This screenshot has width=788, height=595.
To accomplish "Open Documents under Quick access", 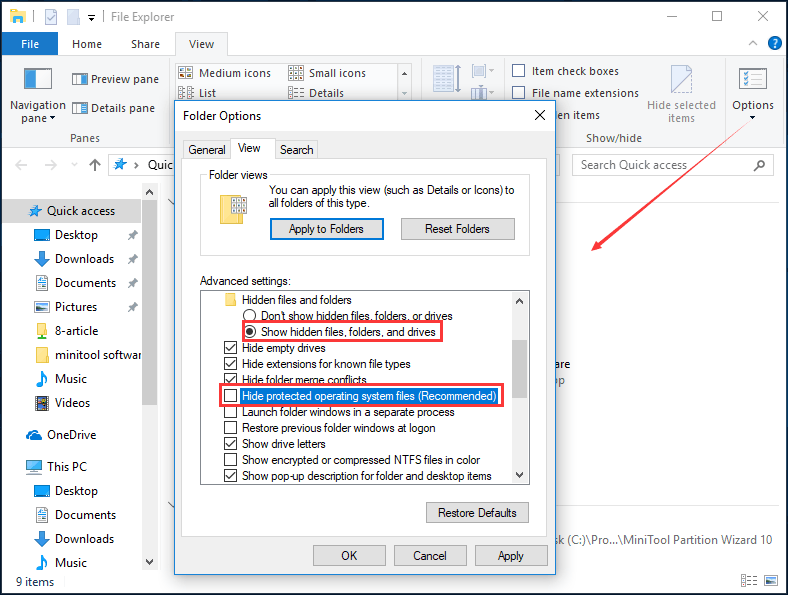I will pyautogui.click(x=85, y=283).
